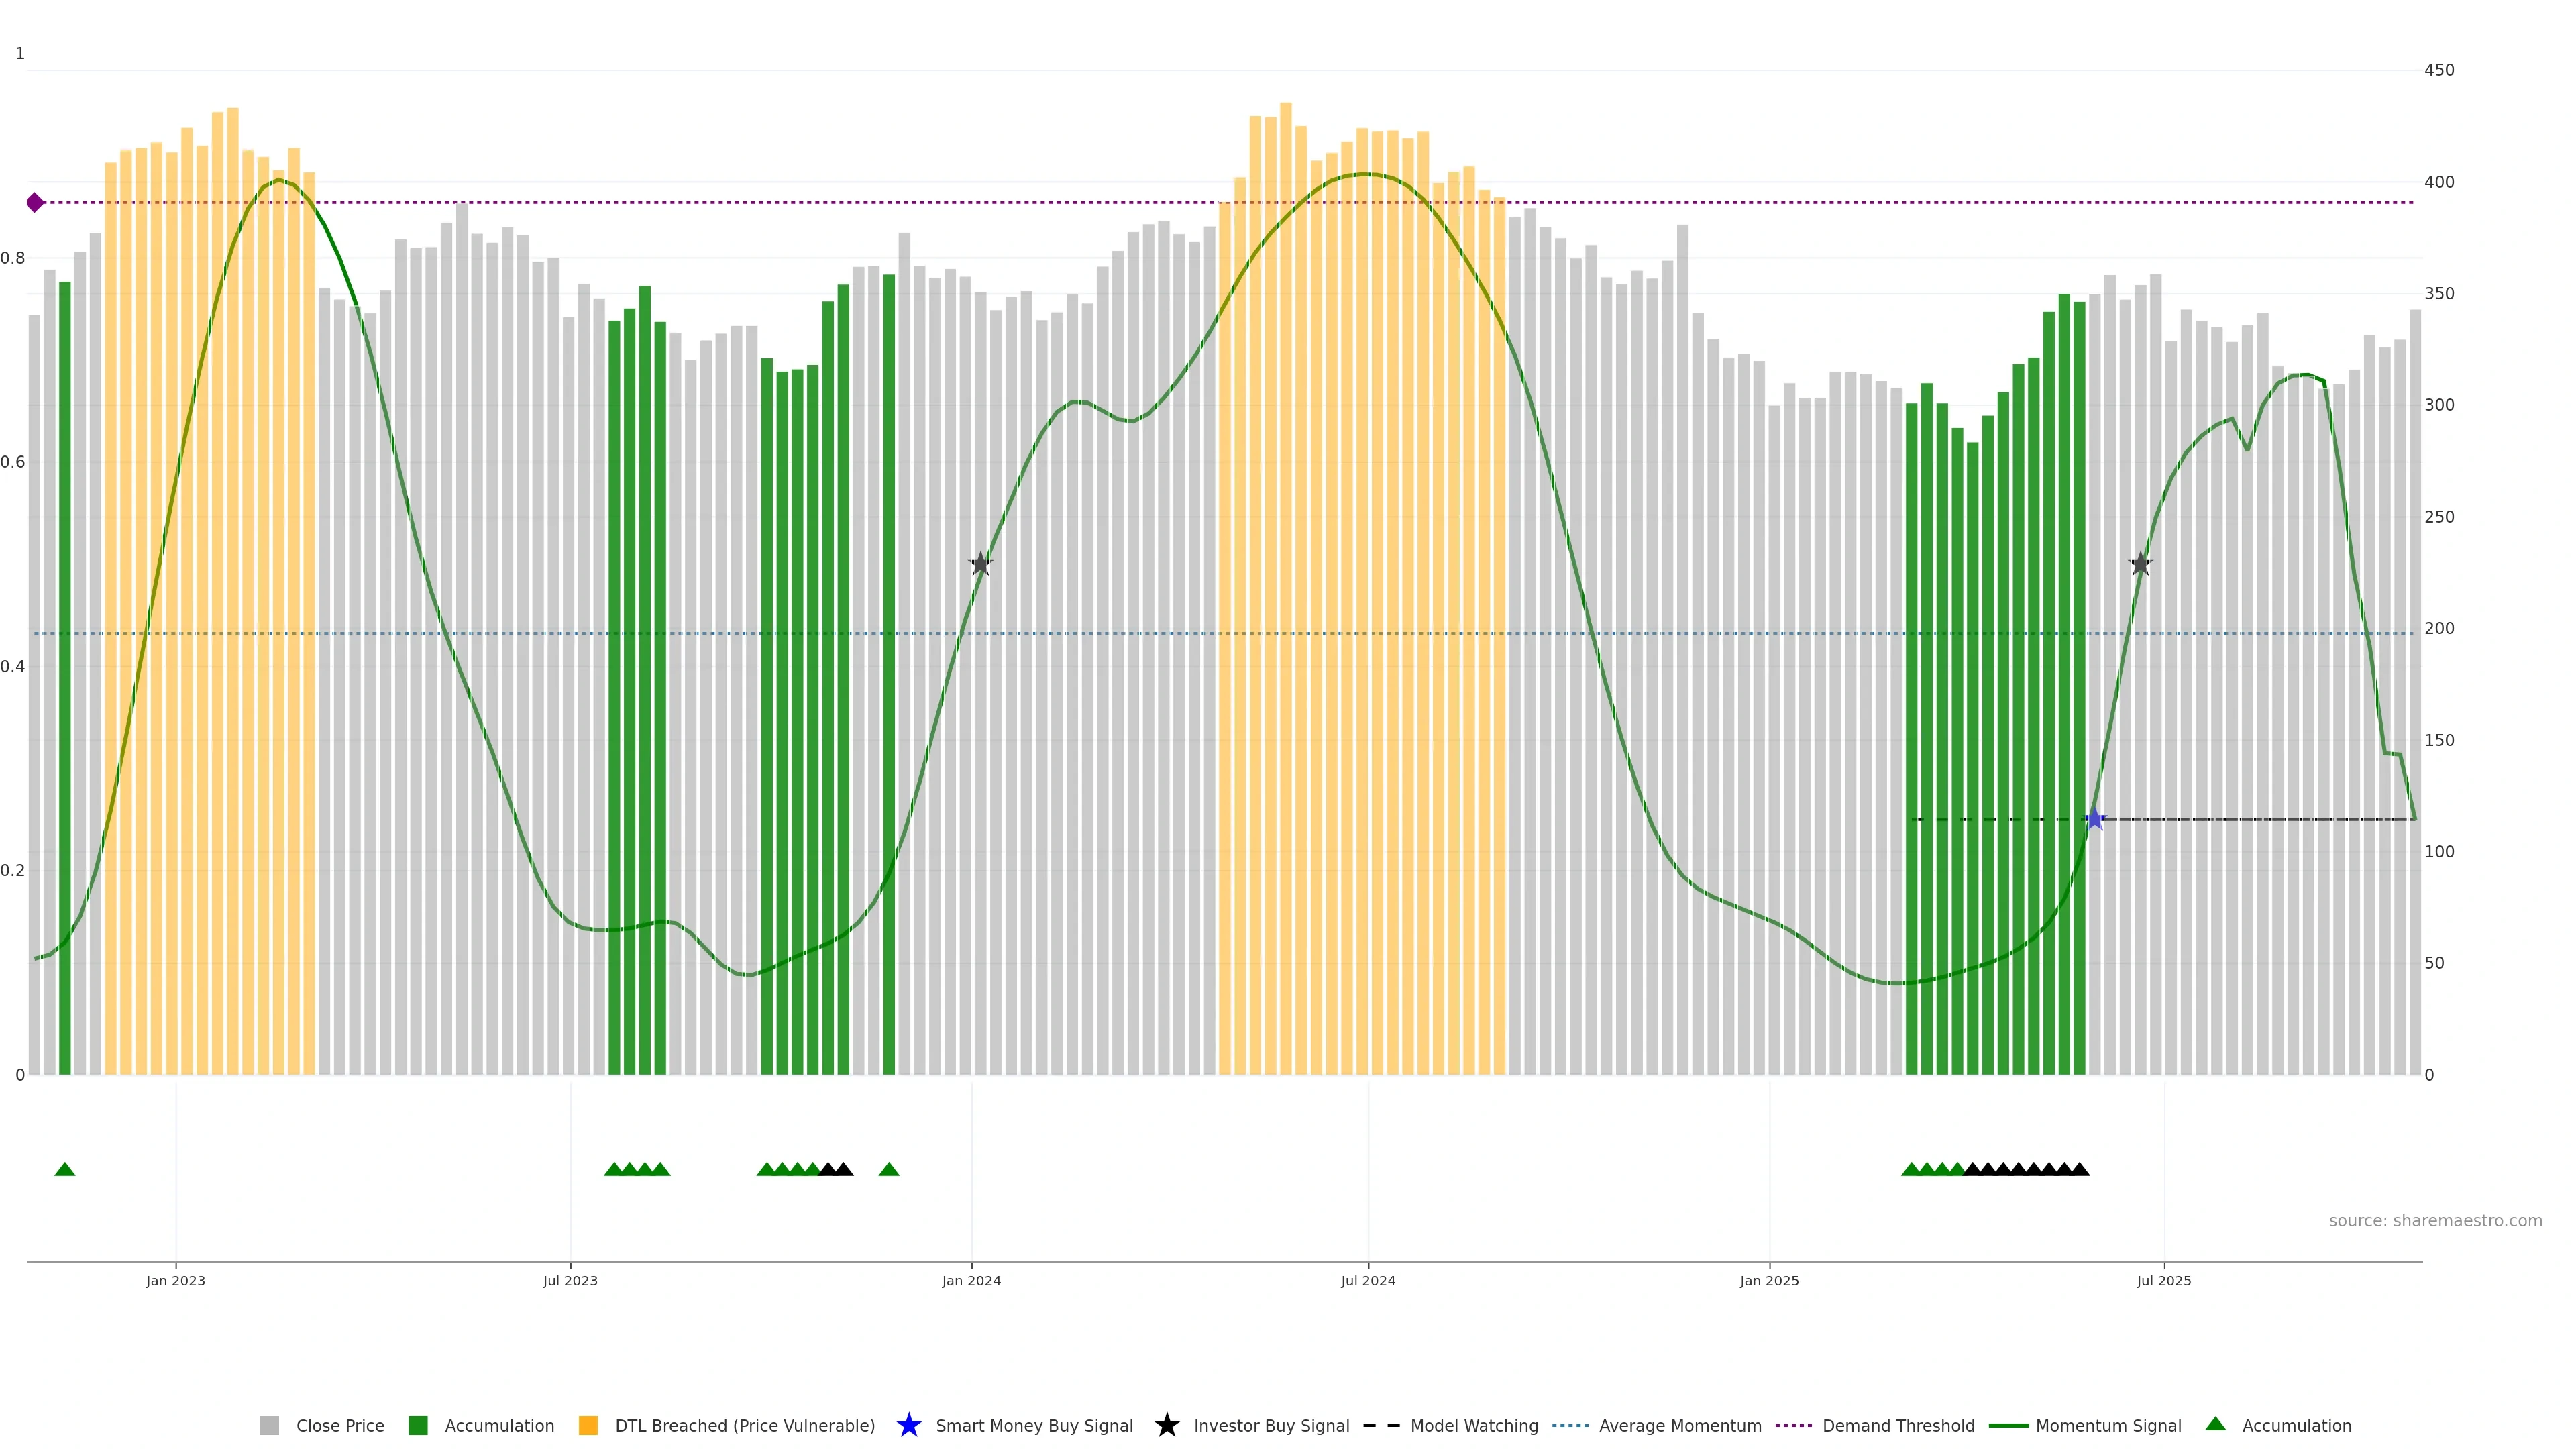Click the blue Smart Money Buy Signal star on chart
This screenshot has height=1449, width=2576.
[2094, 819]
